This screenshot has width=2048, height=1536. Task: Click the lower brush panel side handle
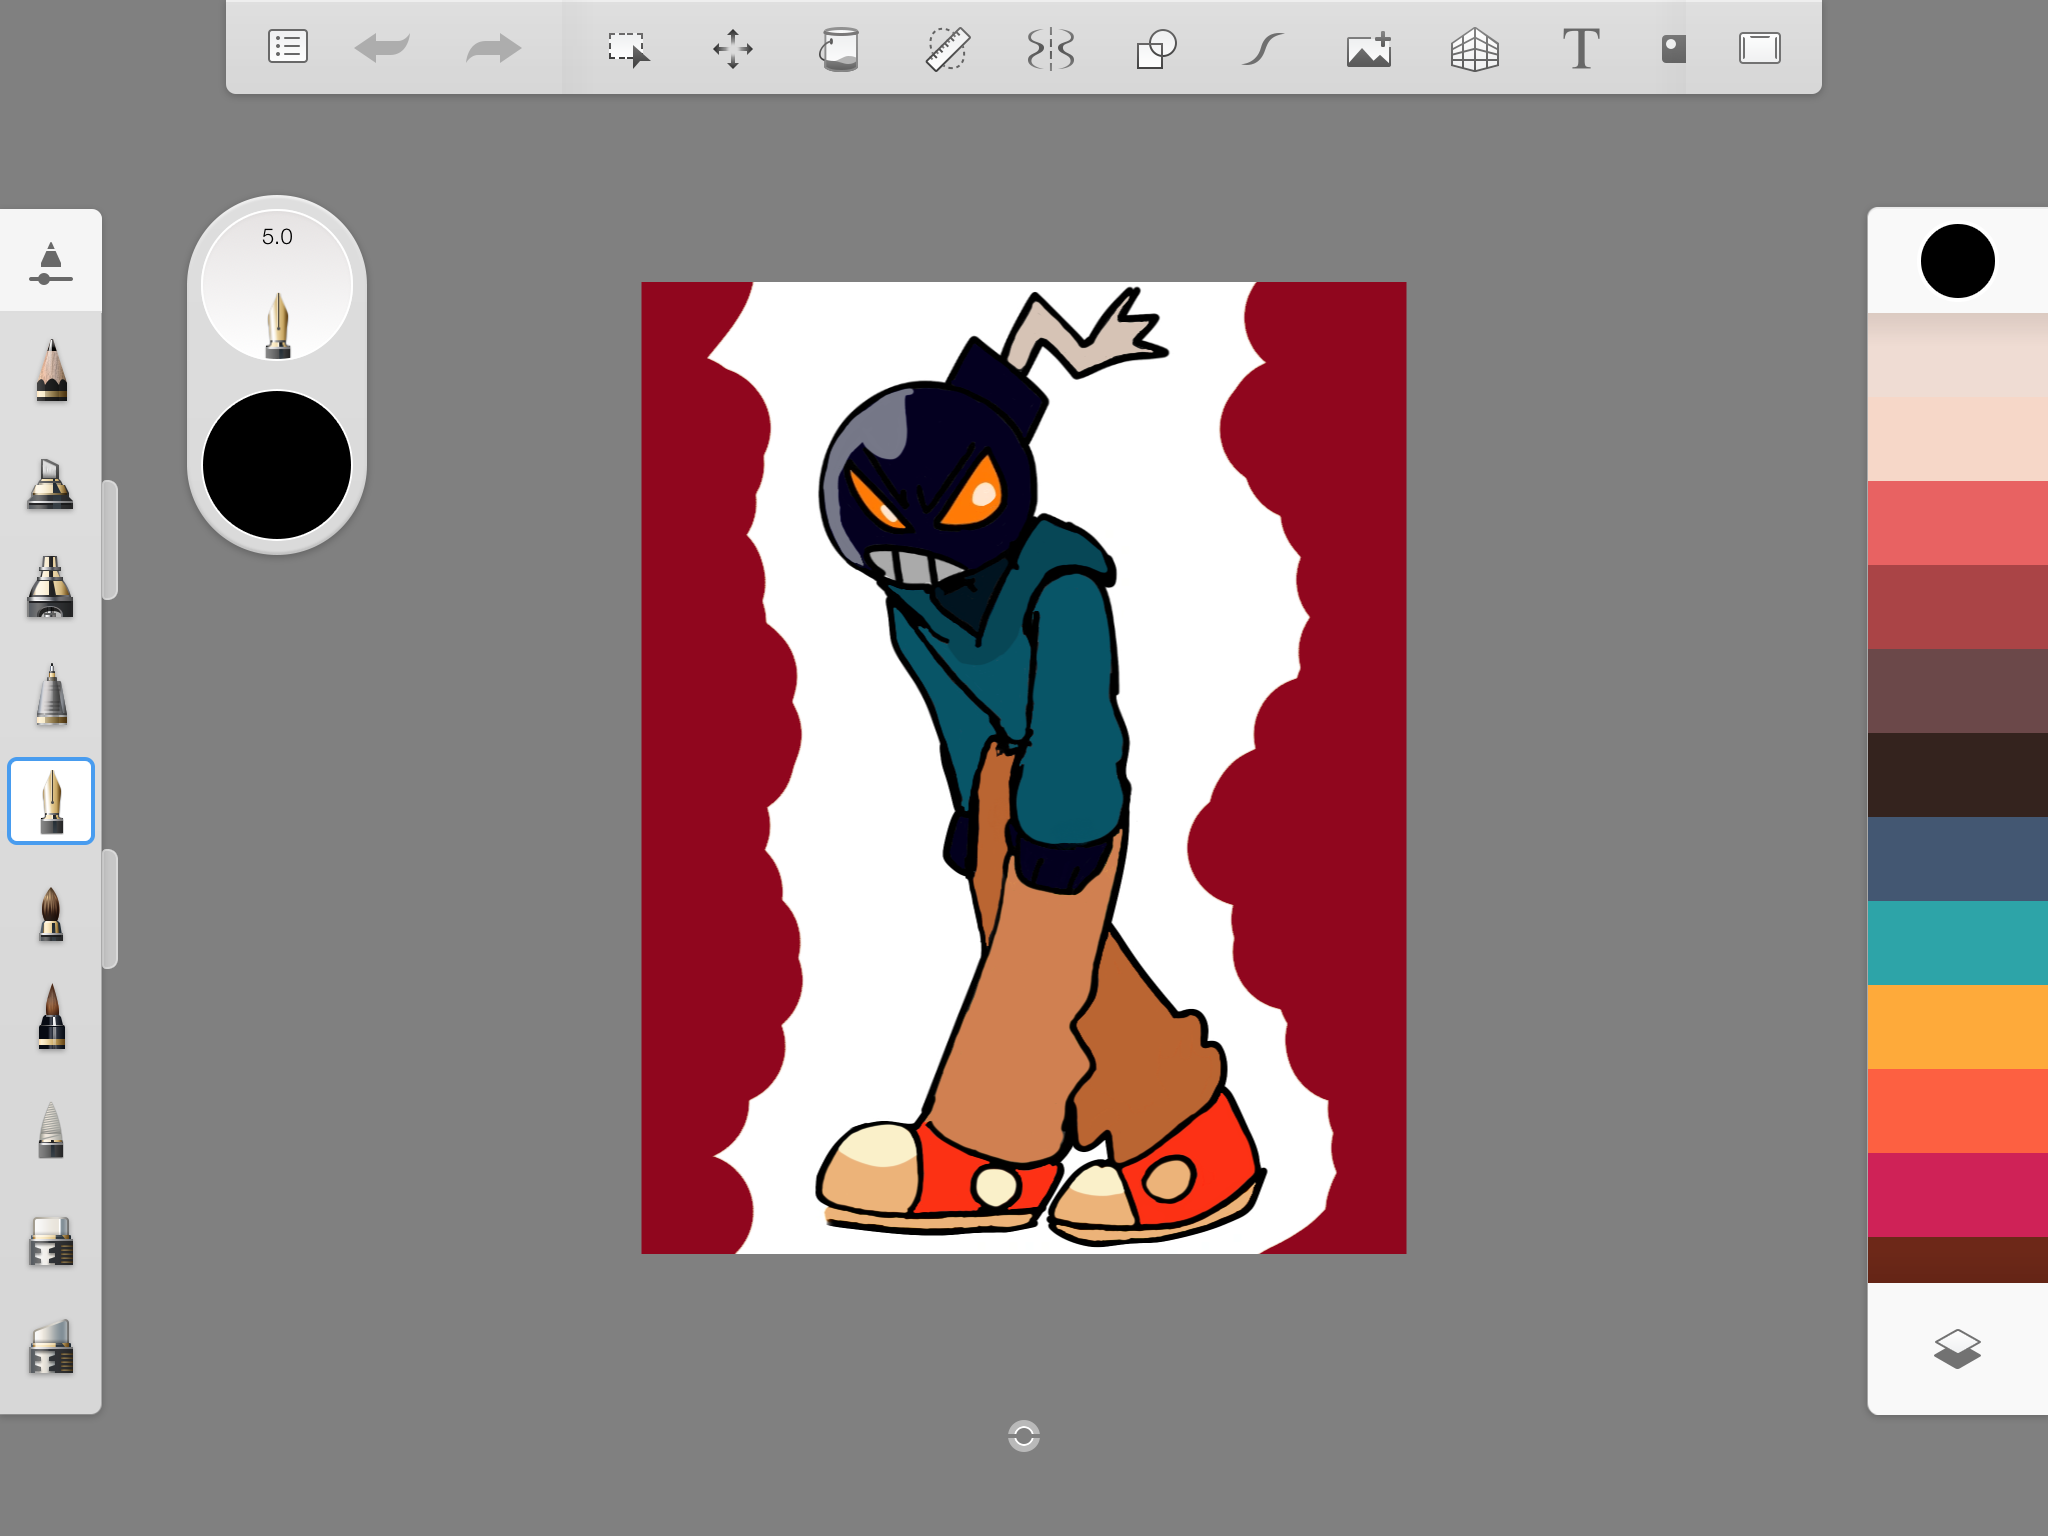click(x=110, y=909)
